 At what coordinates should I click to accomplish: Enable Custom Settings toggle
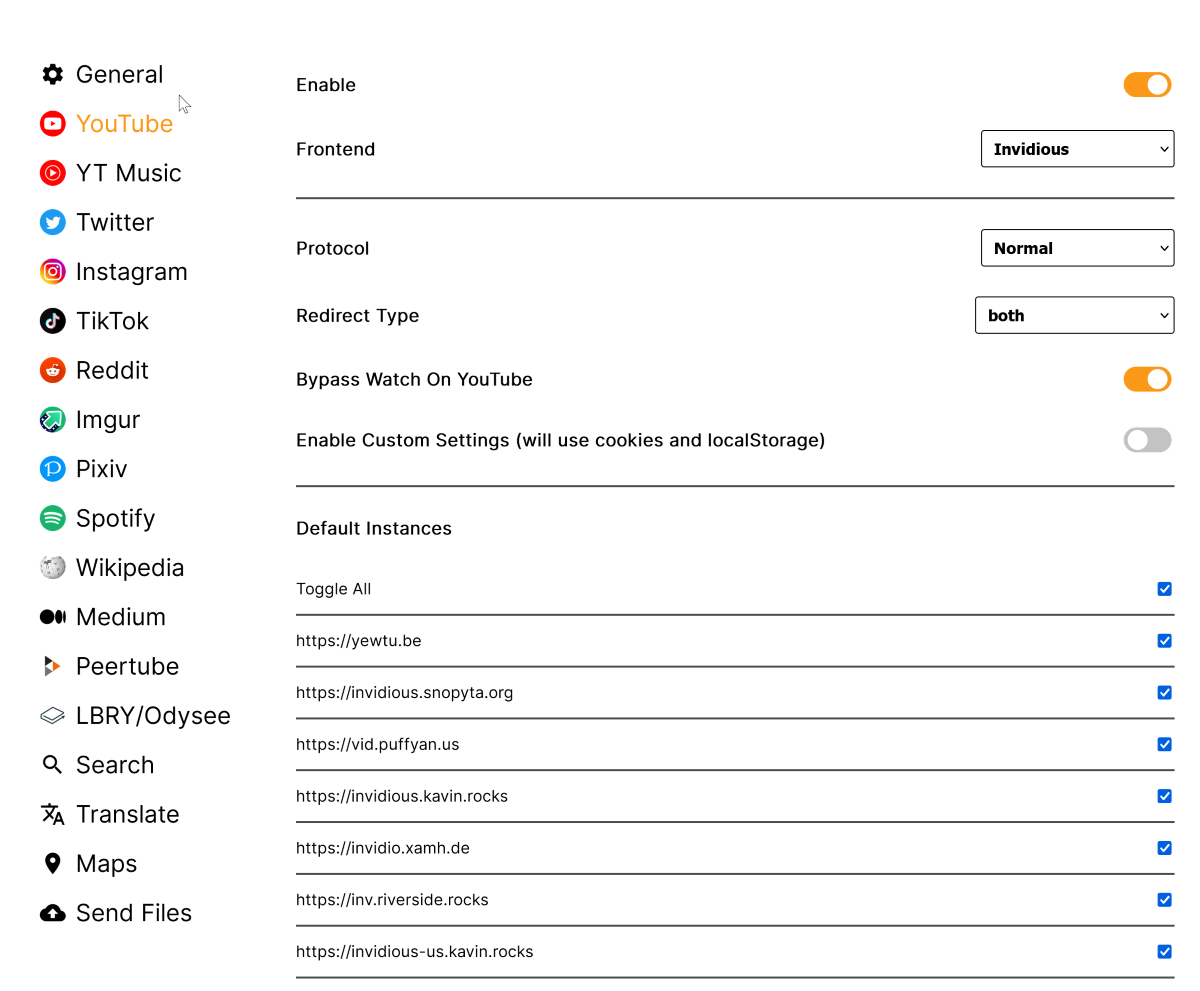tap(1147, 440)
